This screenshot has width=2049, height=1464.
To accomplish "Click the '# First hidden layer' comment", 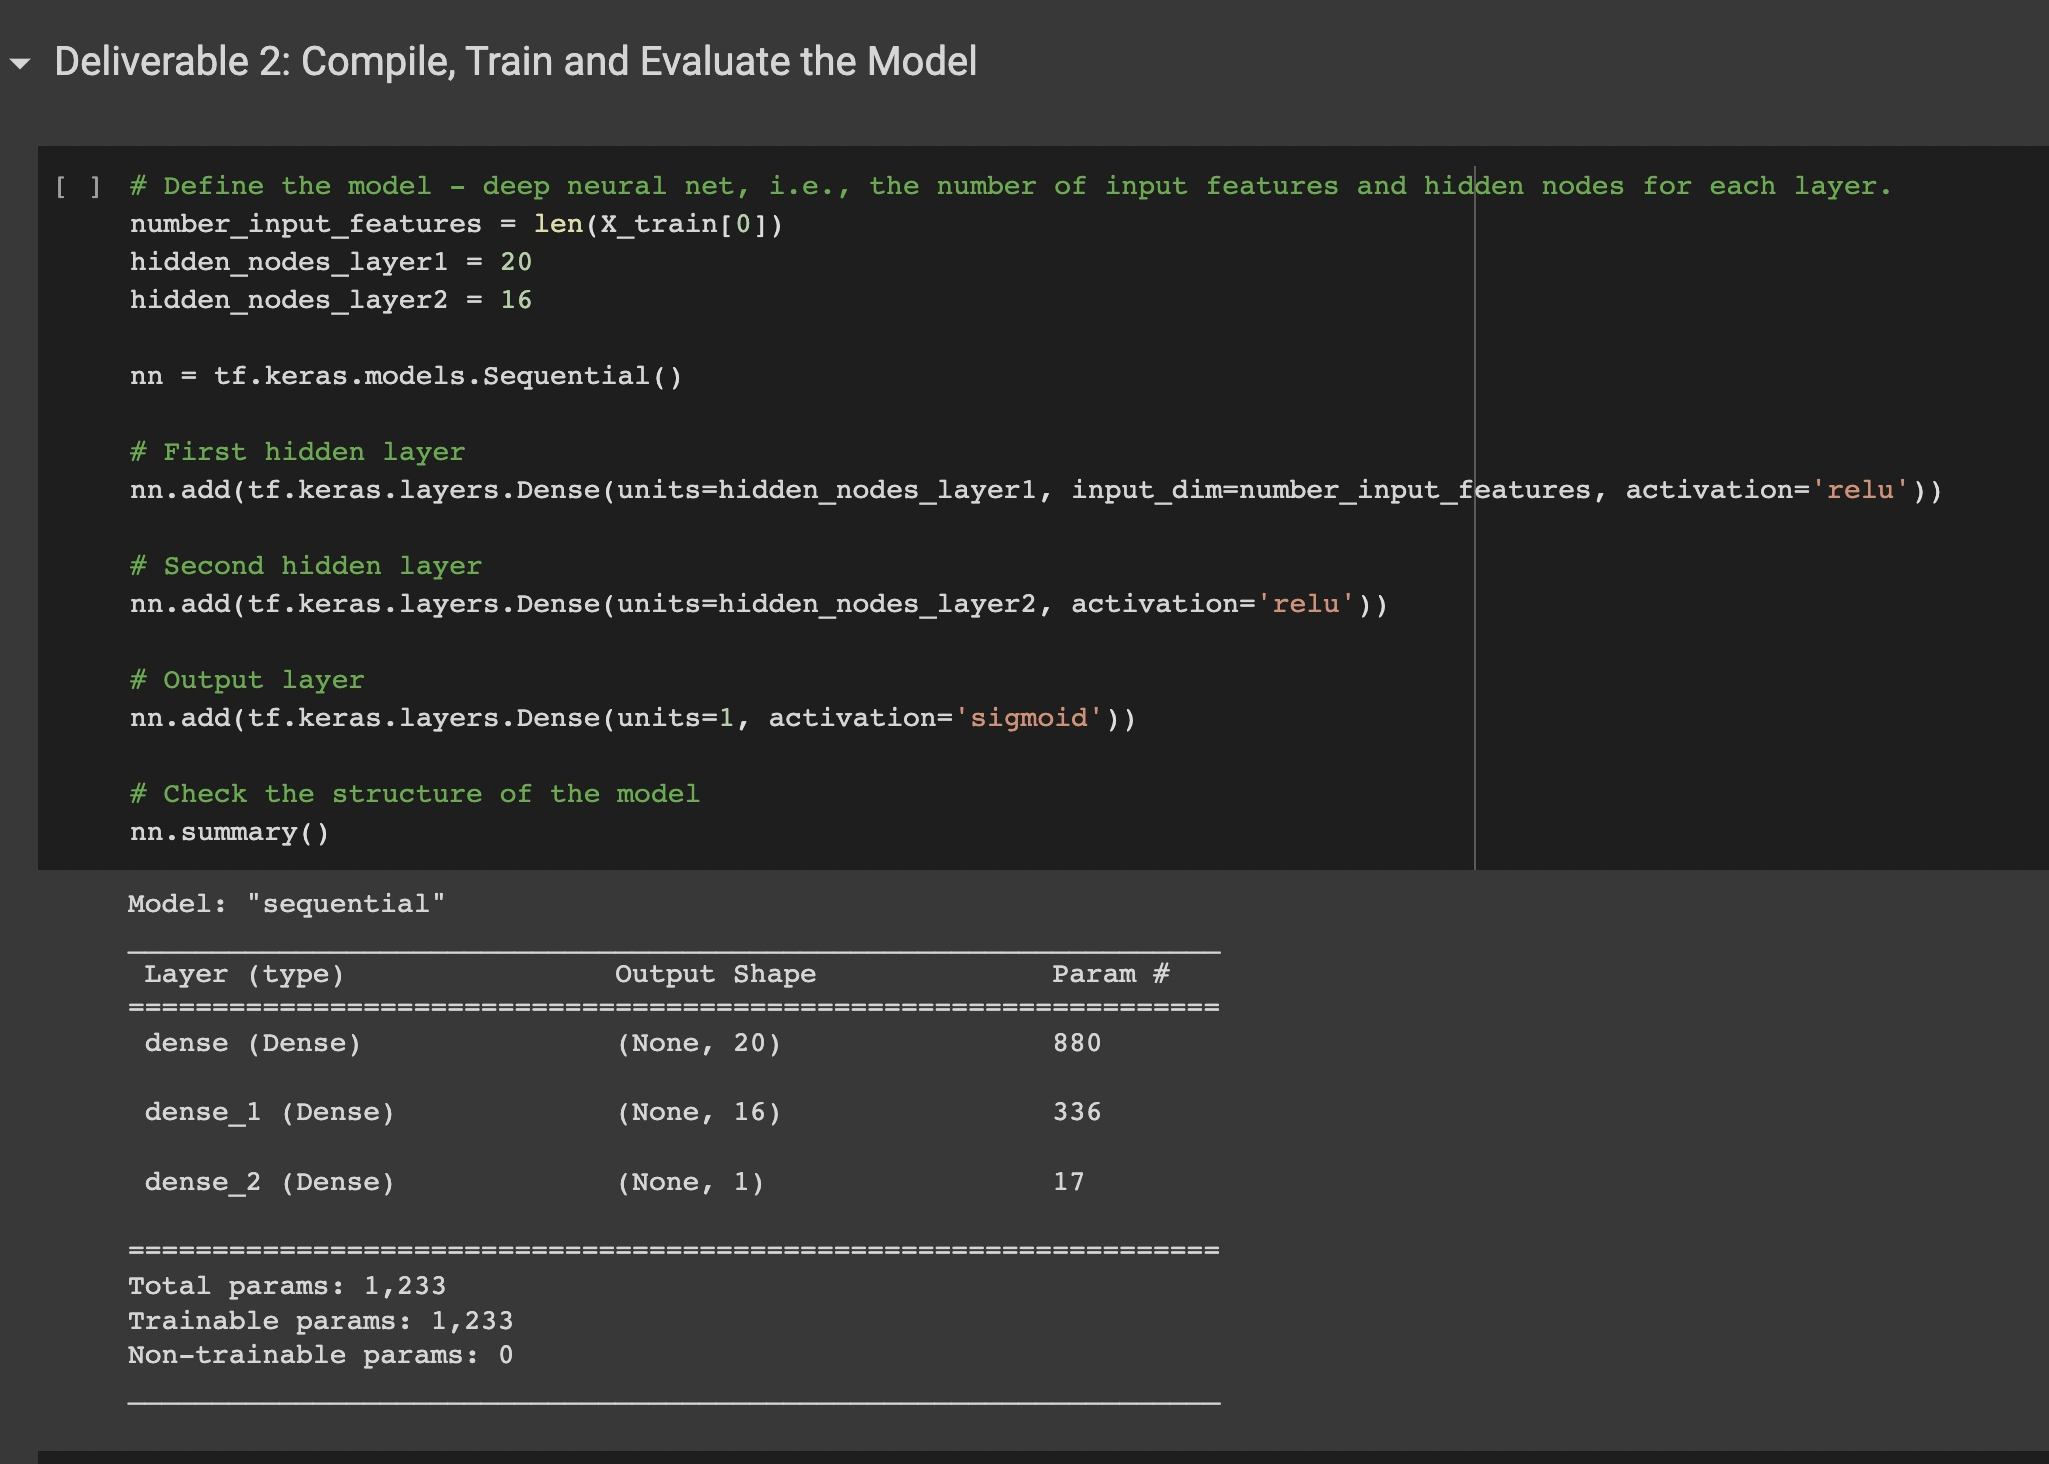I will (298, 453).
